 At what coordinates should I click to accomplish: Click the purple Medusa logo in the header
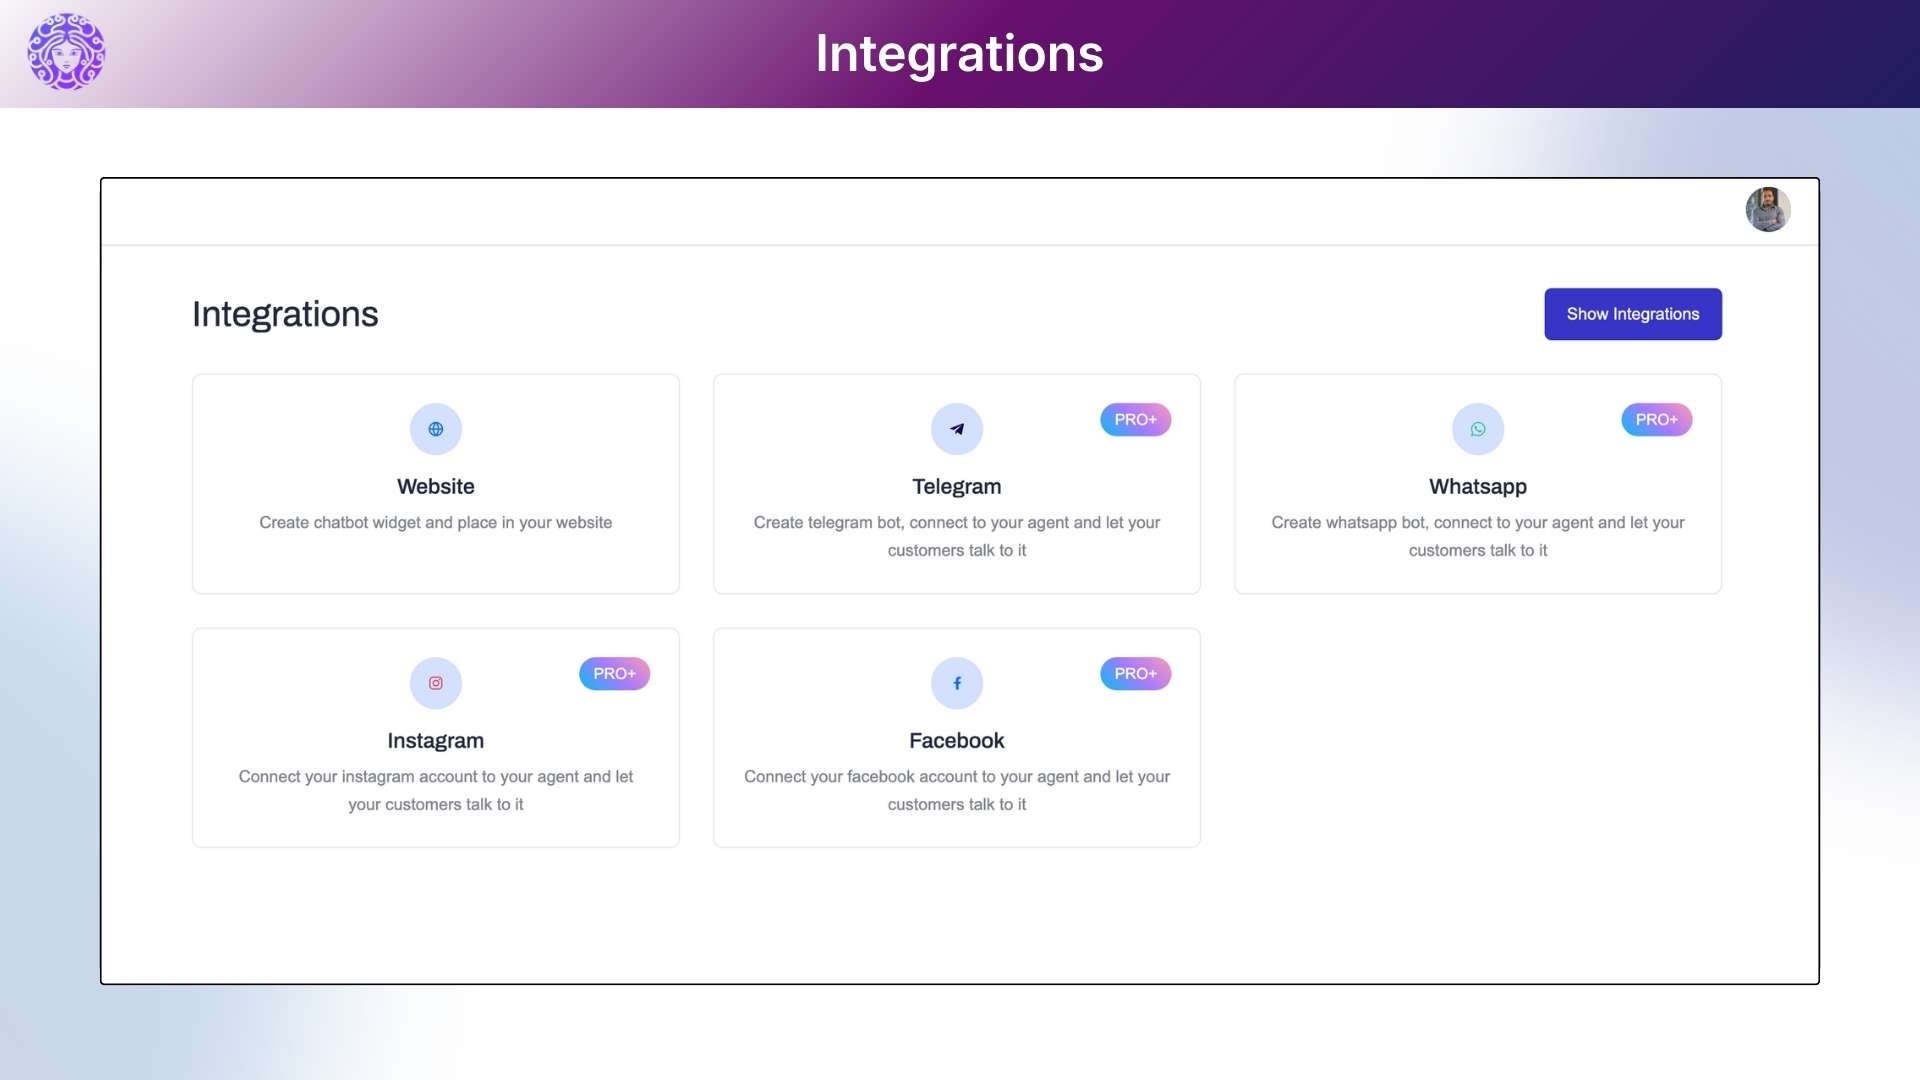click(65, 52)
